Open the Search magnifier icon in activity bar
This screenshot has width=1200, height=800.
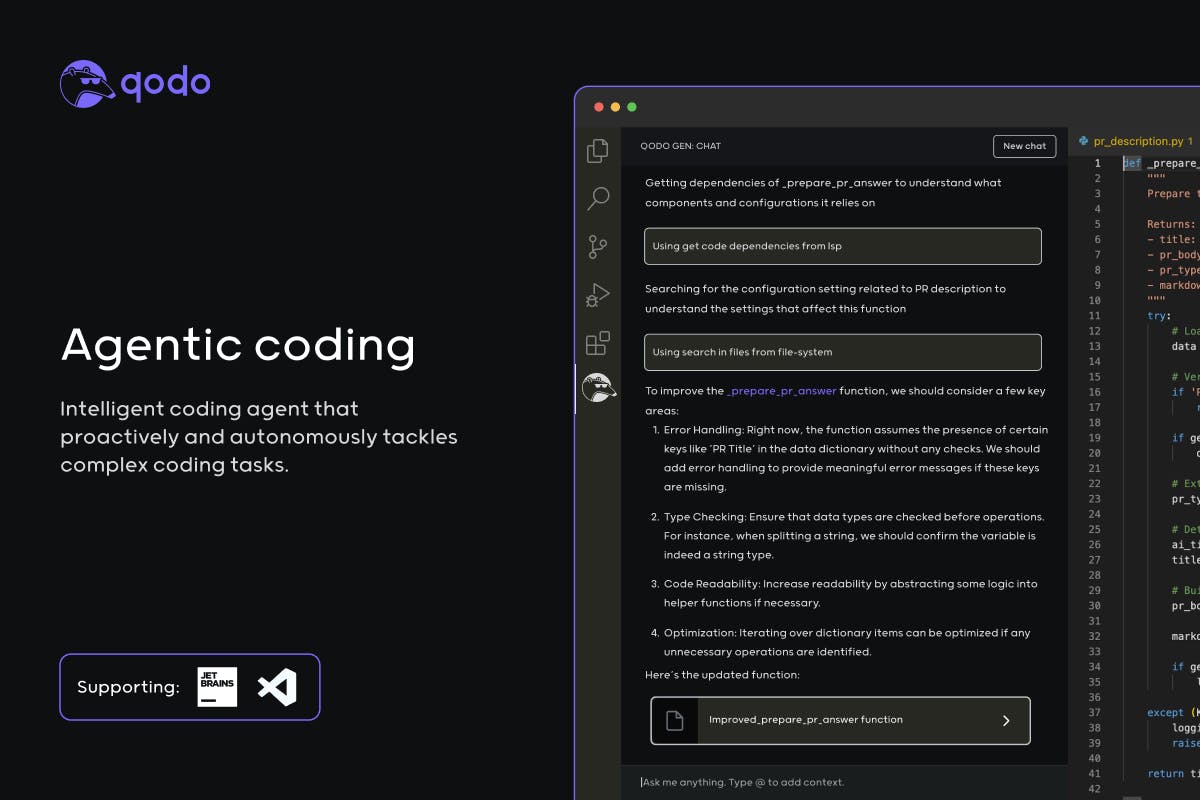(x=598, y=198)
